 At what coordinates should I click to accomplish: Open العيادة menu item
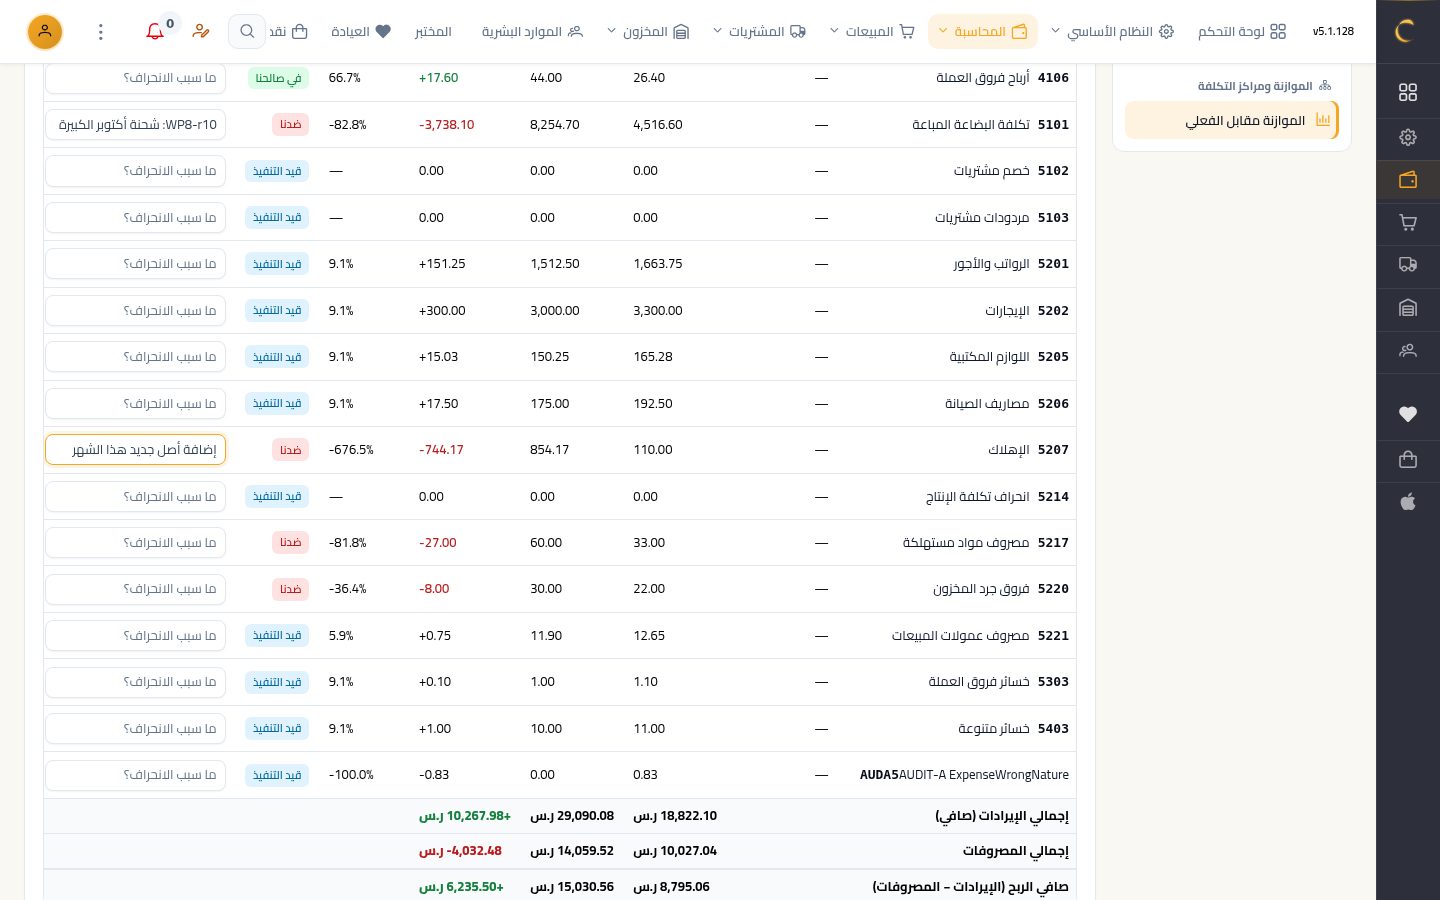tap(361, 32)
